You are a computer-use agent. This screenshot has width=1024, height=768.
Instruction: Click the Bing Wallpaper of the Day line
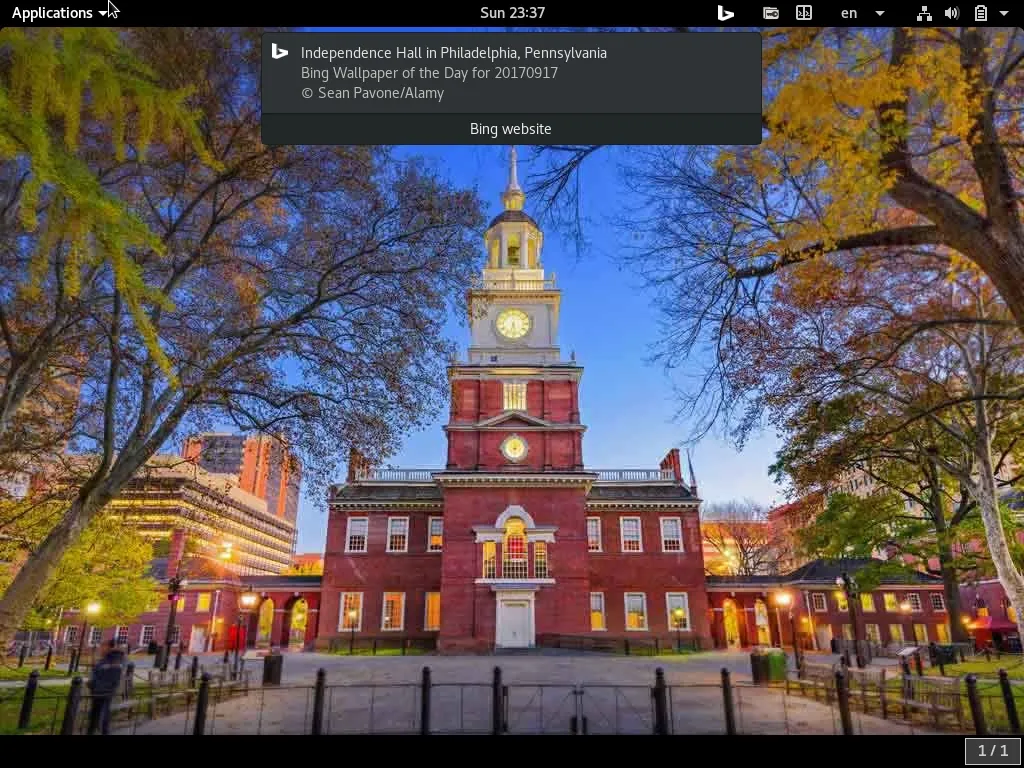tap(429, 73)
